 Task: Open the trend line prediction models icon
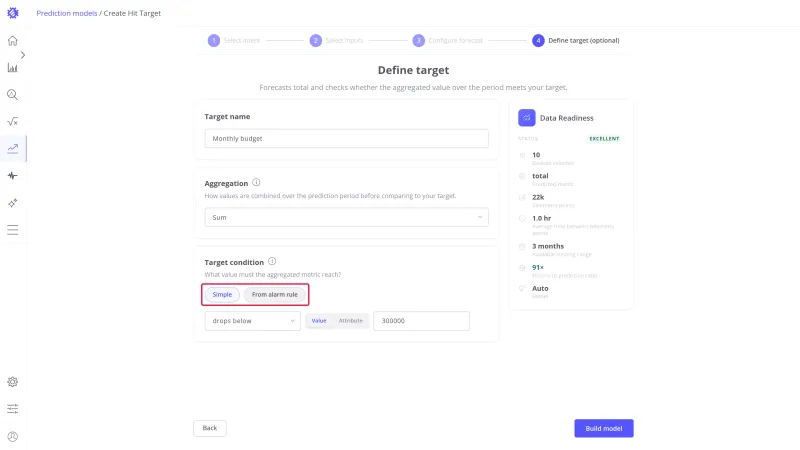[x=13, y=148]
